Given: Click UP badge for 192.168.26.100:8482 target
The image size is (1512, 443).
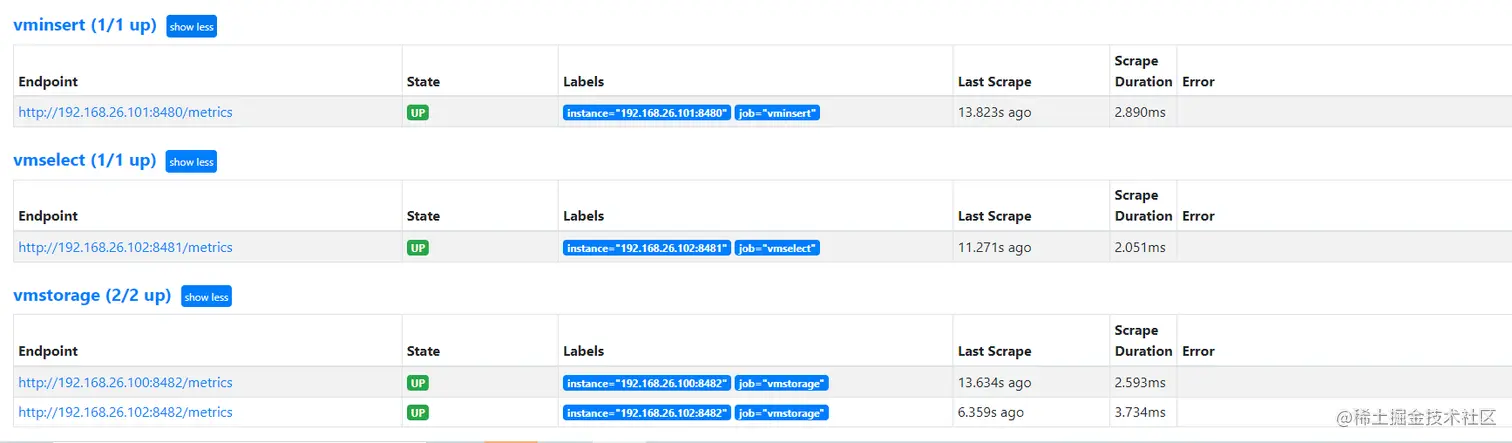Looking at the screenshot, I should click(418, 382).
